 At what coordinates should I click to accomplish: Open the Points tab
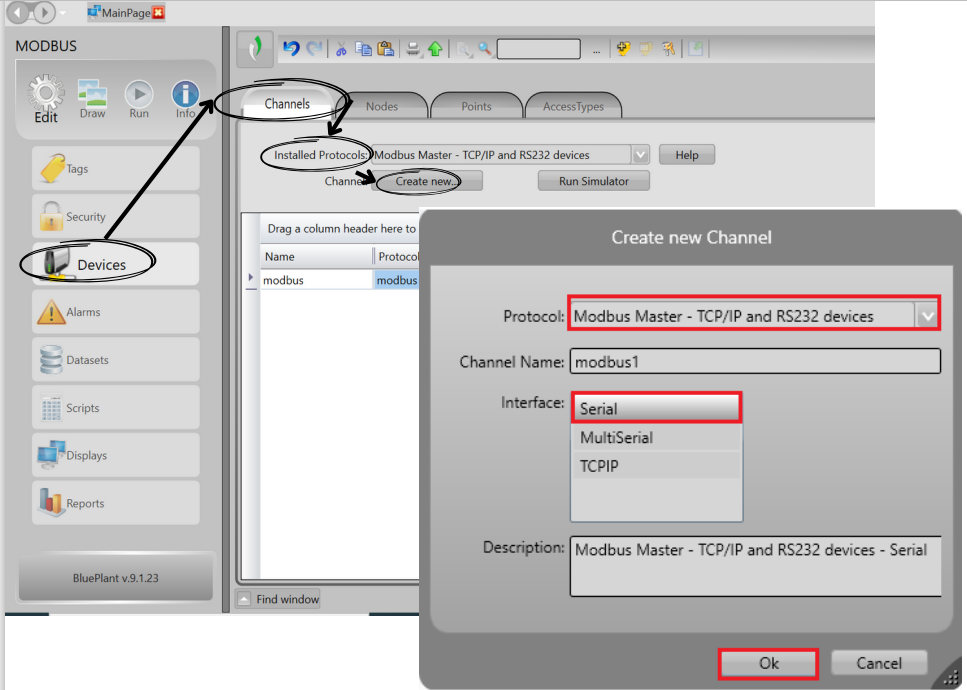(x=476, y=106)
